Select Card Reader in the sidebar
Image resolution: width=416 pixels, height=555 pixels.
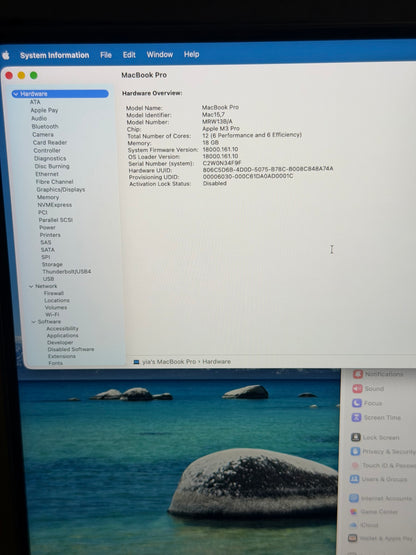click(x=50, y=142)
